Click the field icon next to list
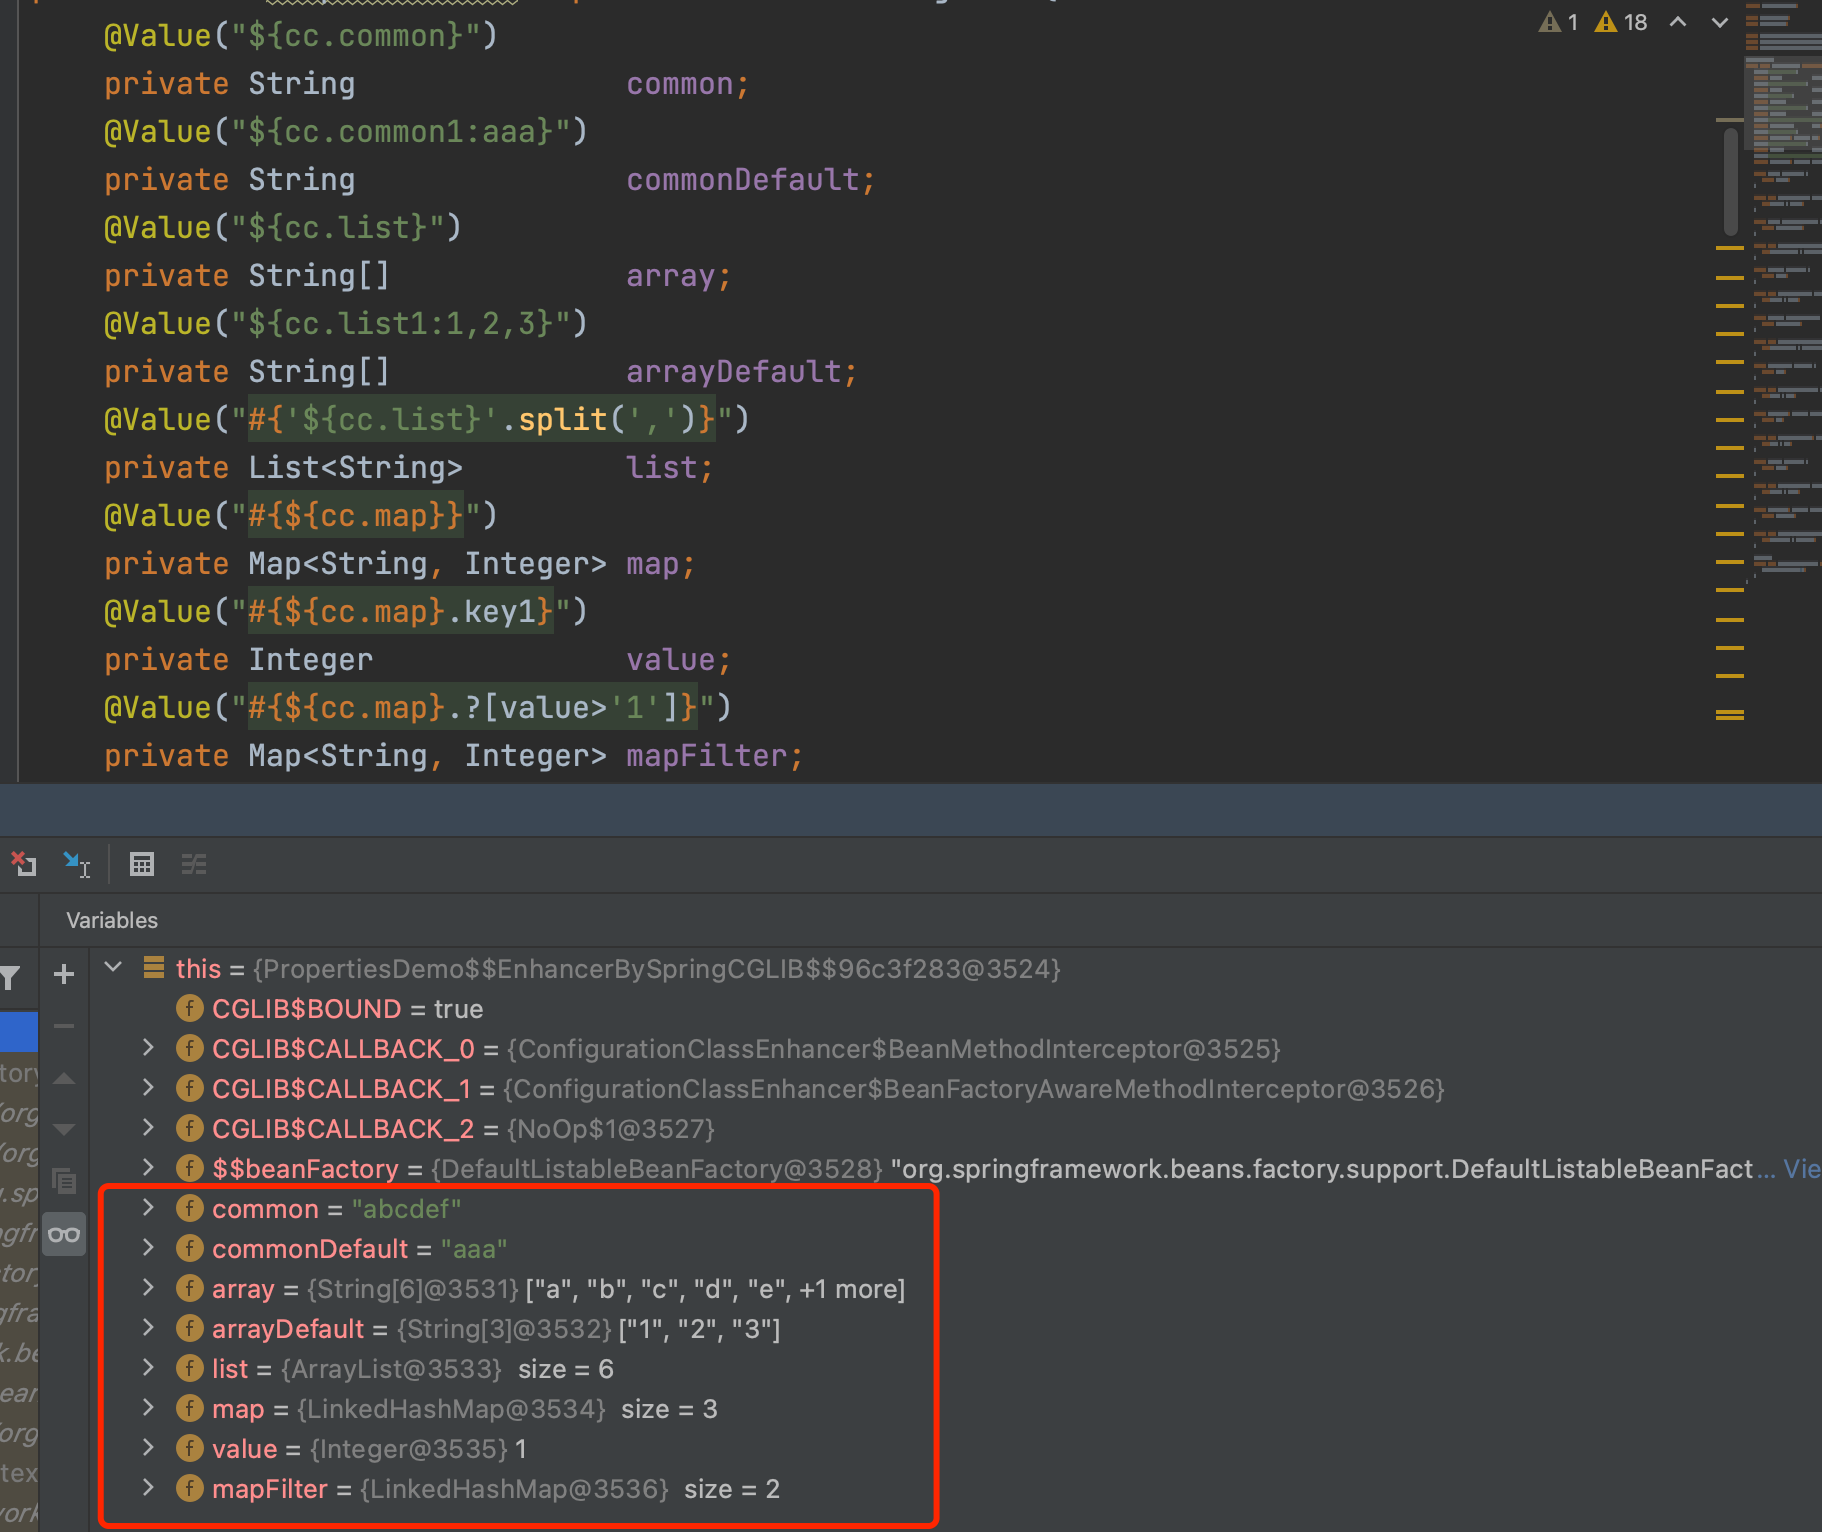The image size is (1822, 1532). (x=190, y=1369)
